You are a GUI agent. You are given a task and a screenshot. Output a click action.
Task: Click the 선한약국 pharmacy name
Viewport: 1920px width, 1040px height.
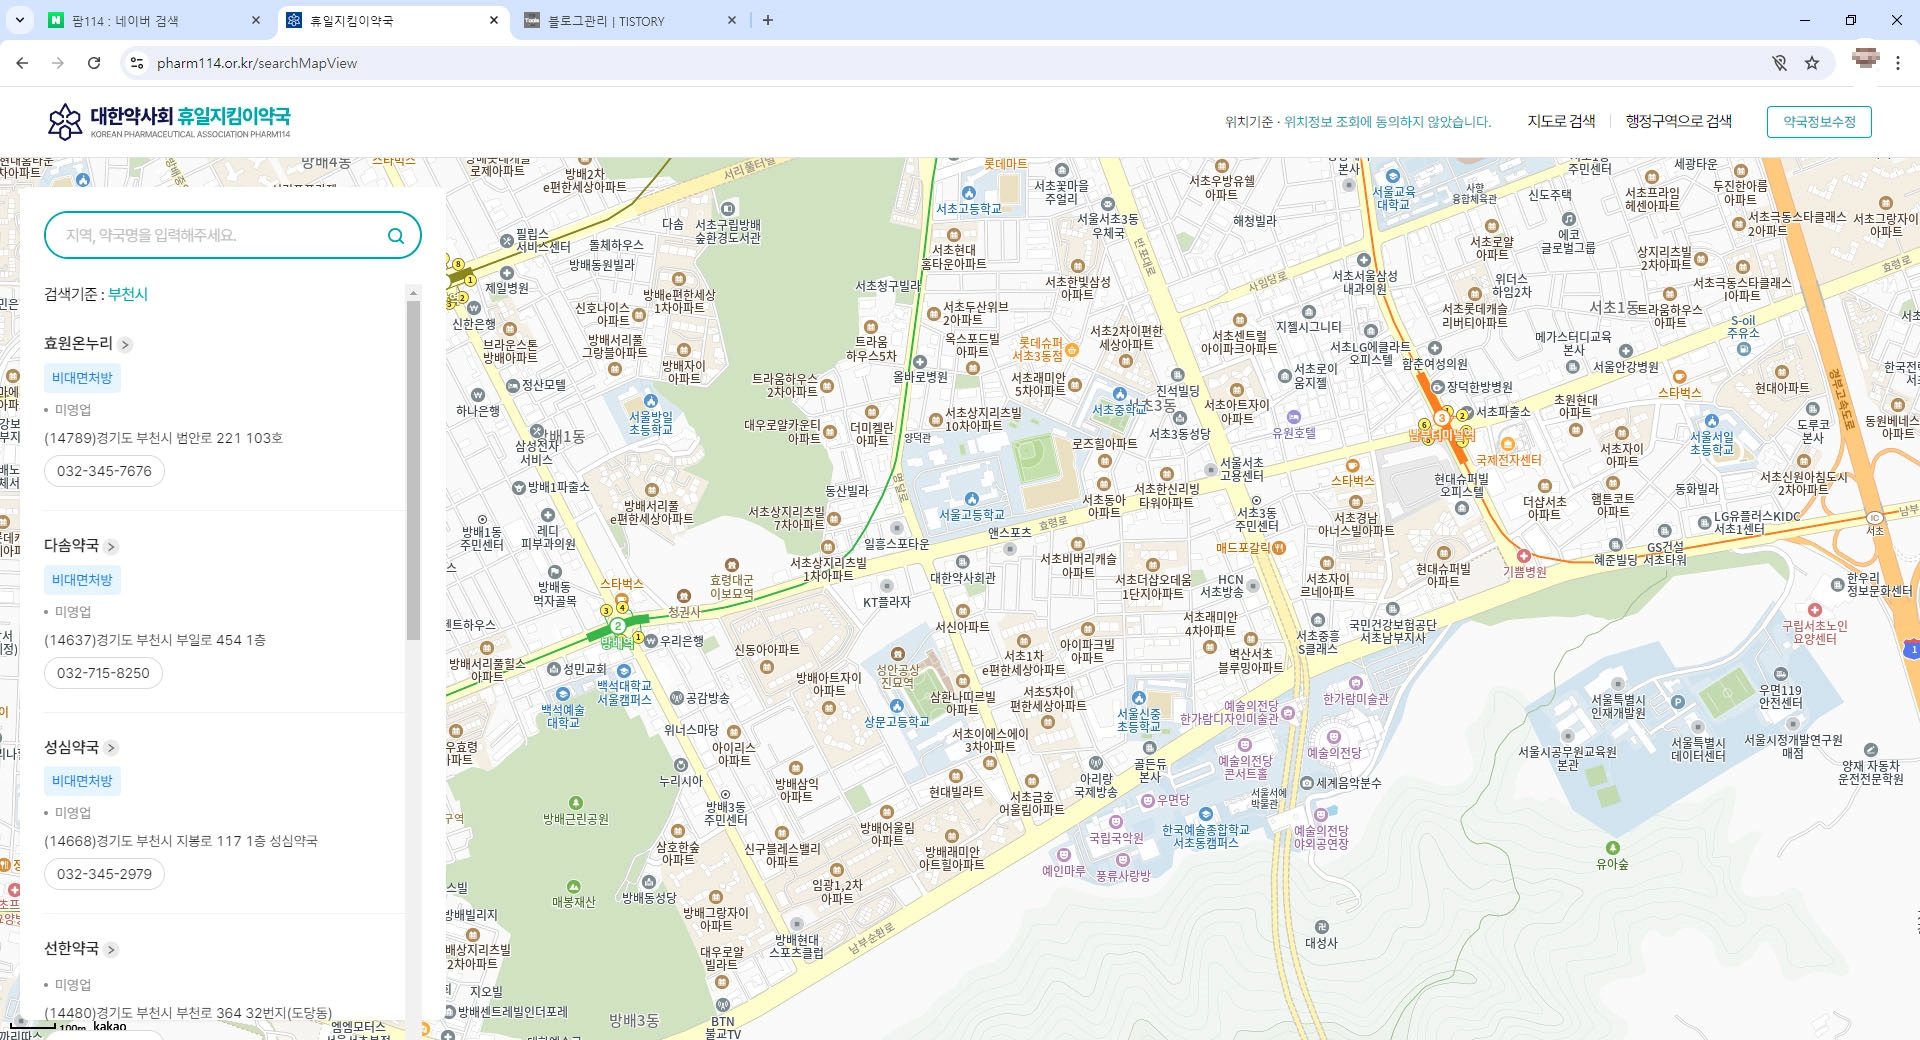click(x=71, y=948)
